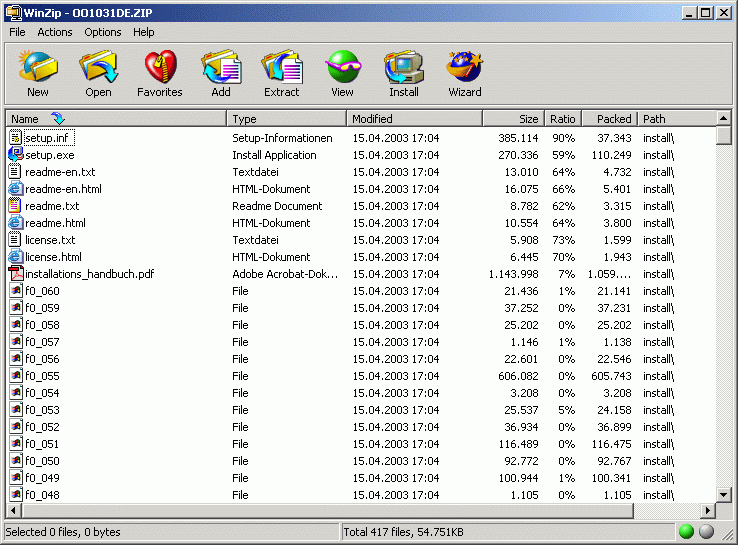Select the f0_056 file name
This screenshot has width=738, height=545.
click(42, 359)
